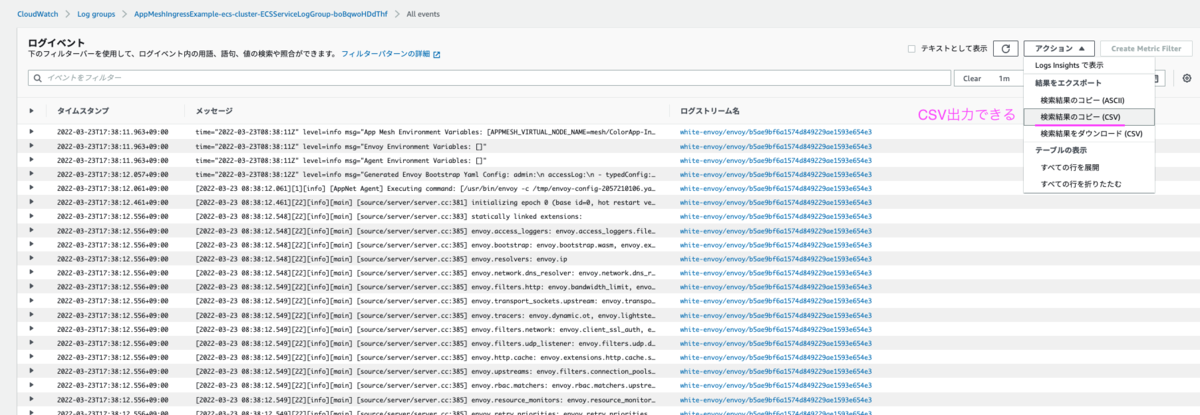Choose すべての行を折りたたむ menu item
Viewport: 1200px width, 415px height.
1089,184
